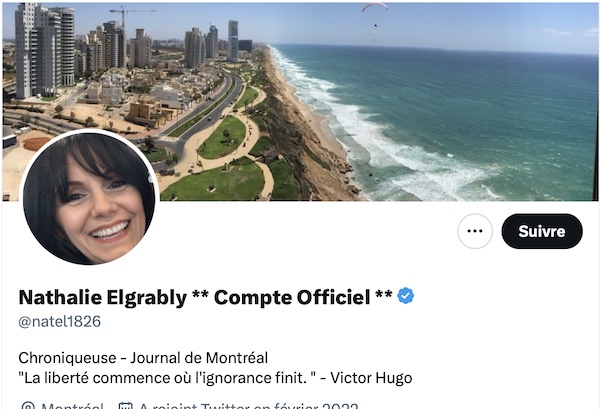600x409 pixels.
Task: Select the @natel1826 handle text
Action: pyautogui.click(x=59, y=321)
